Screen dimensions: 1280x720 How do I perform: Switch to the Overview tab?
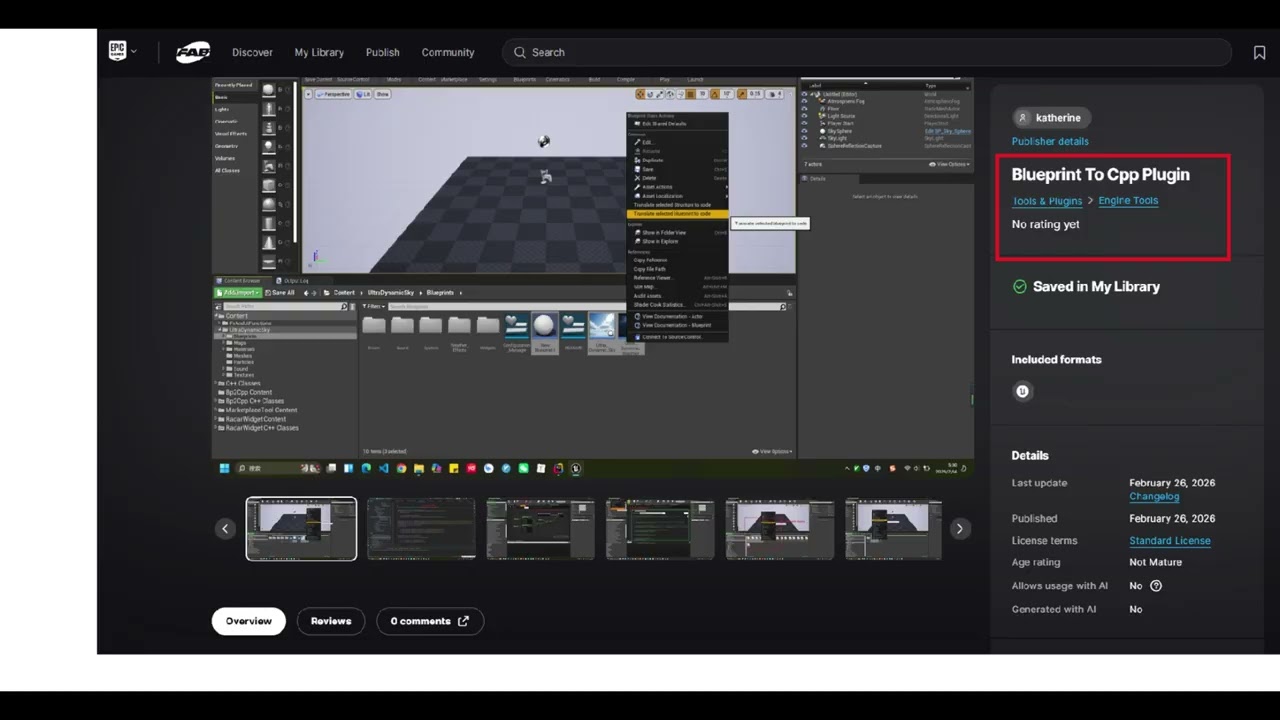(x=248, y=621)
